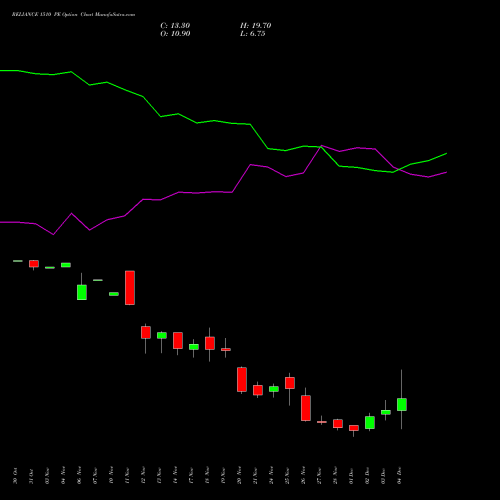Click the 19 Nov date label
500x500 pixels.
(x=223, y=476)
